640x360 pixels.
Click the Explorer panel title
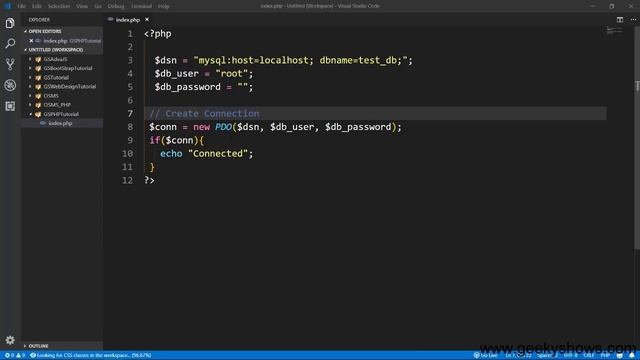click(x=39, y=20)
